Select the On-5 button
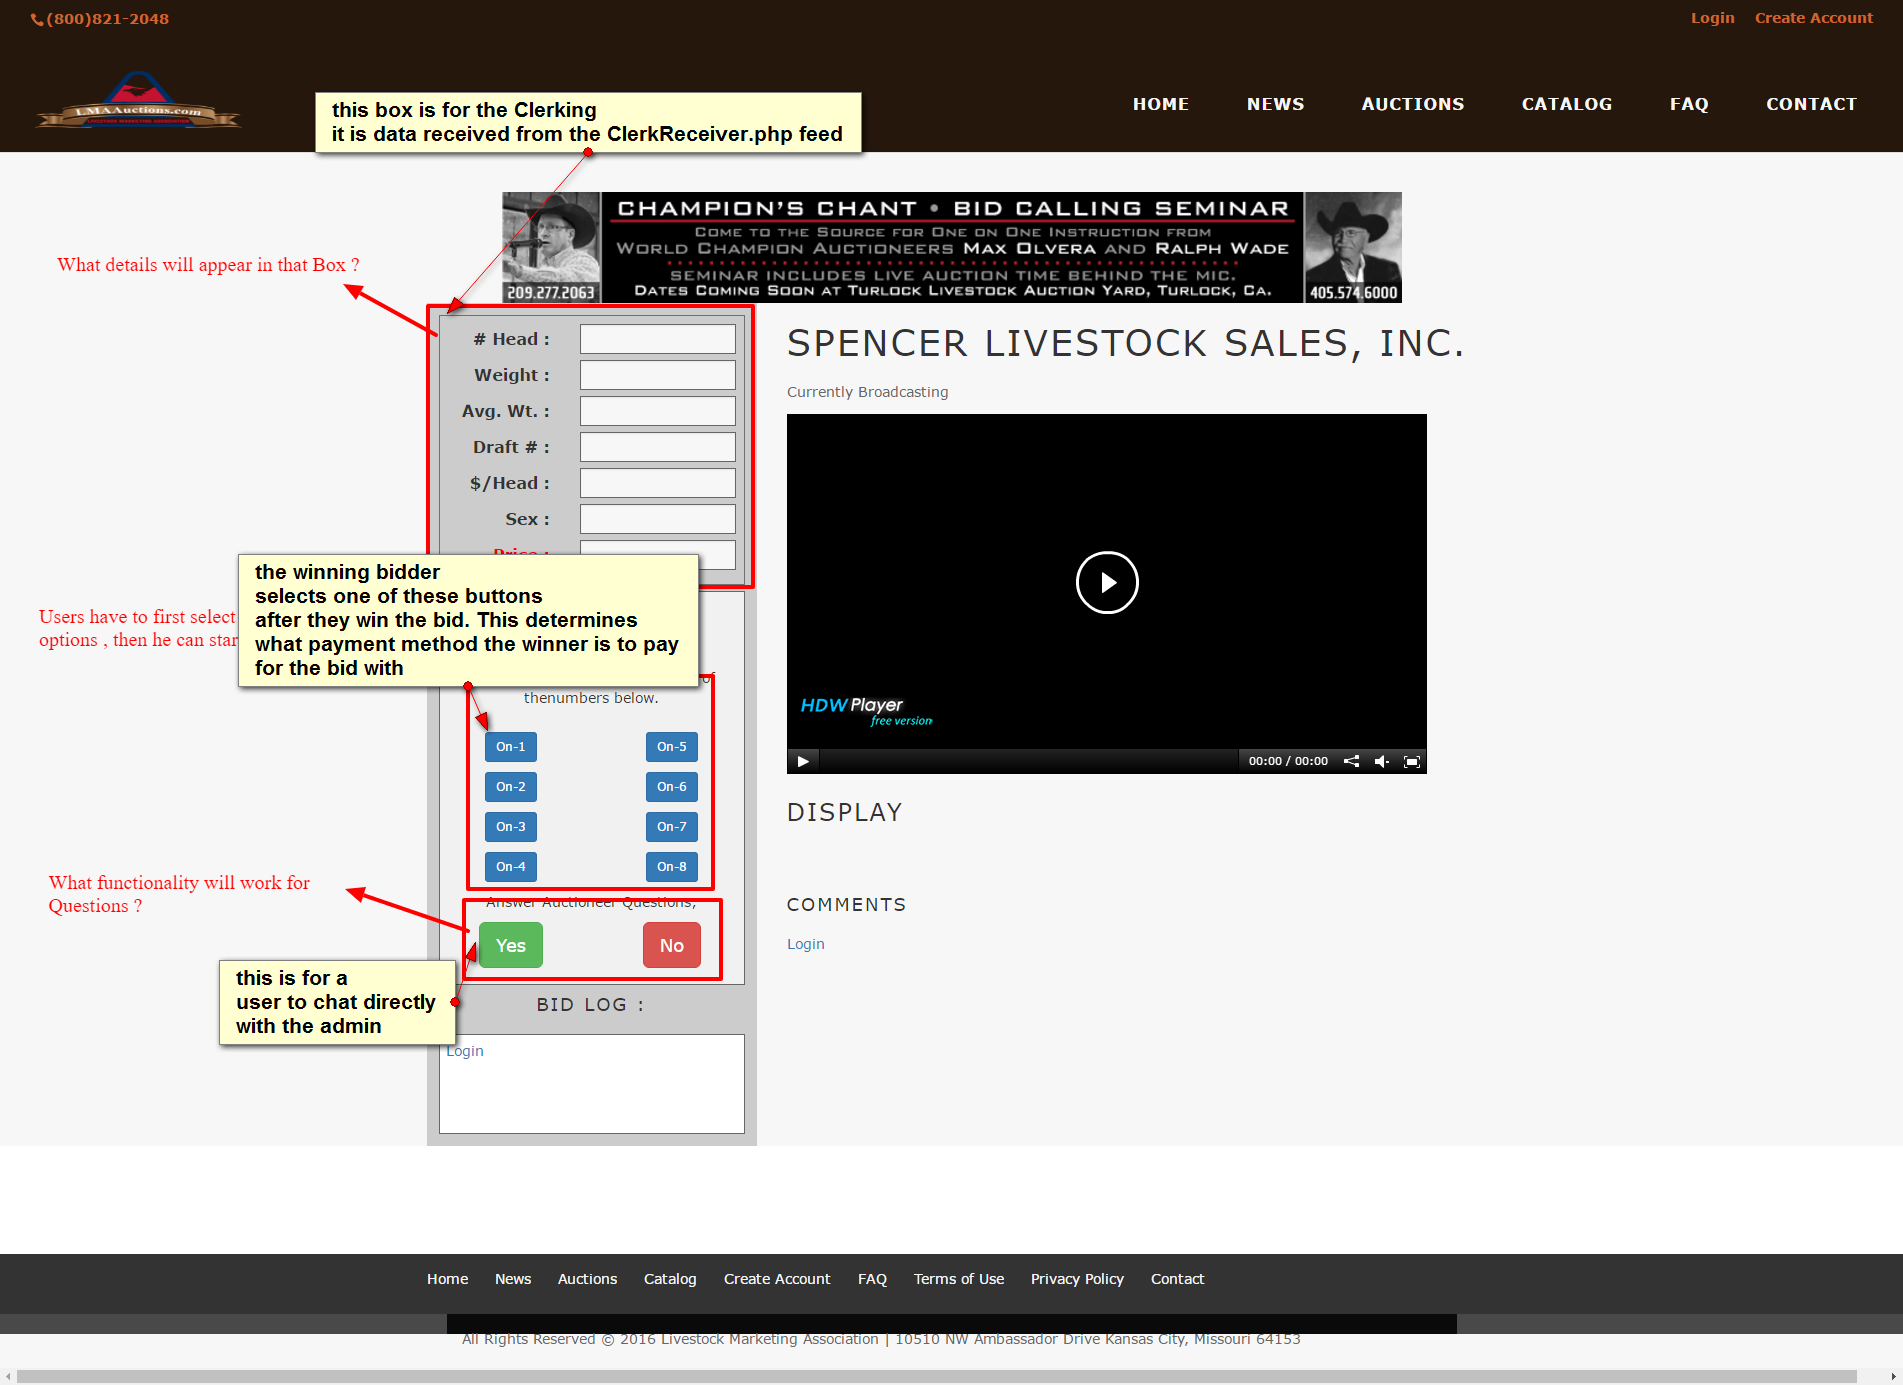Viewport: 1903px width, 1385px height. (672, 747)
